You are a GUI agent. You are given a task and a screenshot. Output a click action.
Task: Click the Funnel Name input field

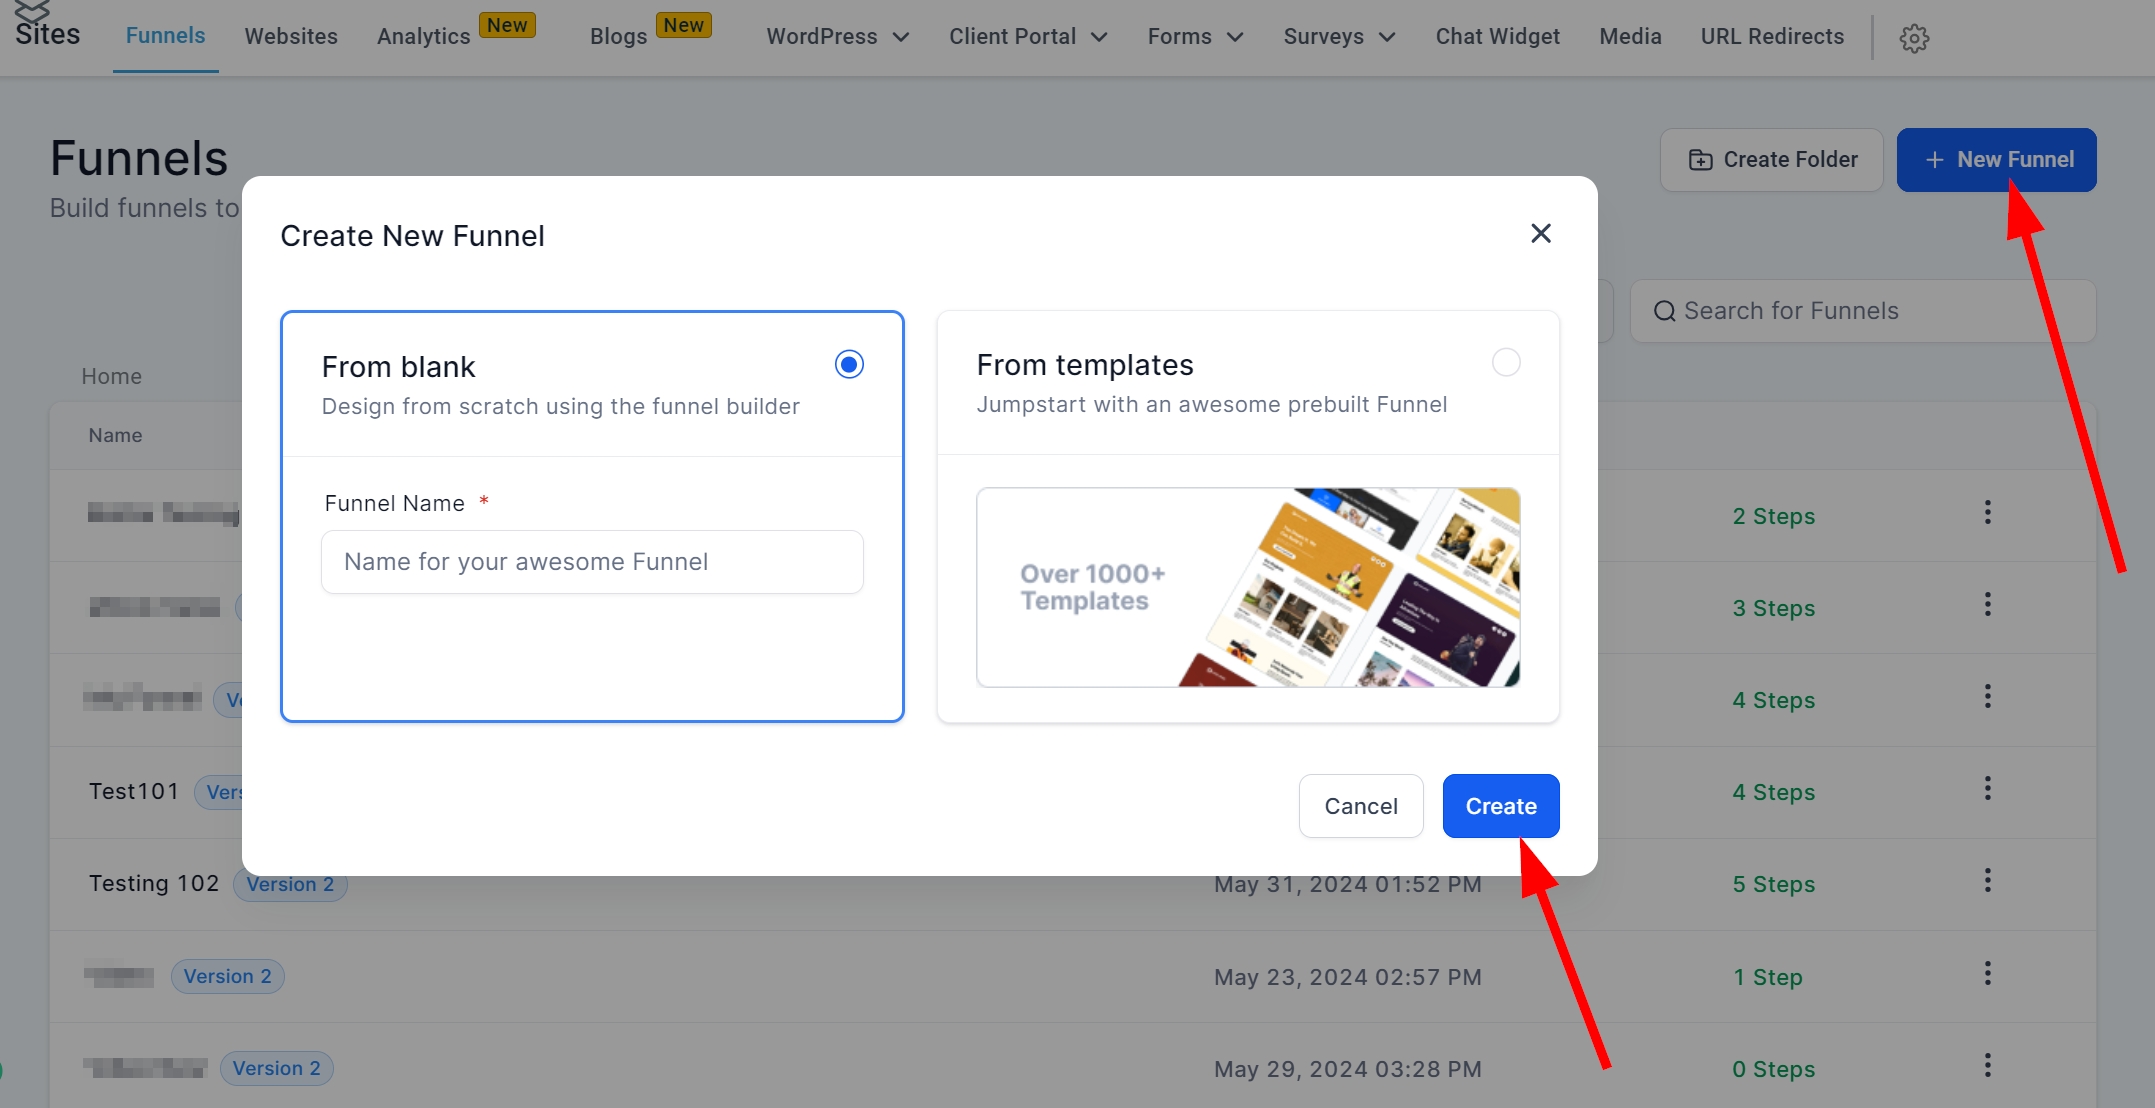pos(592,562)
